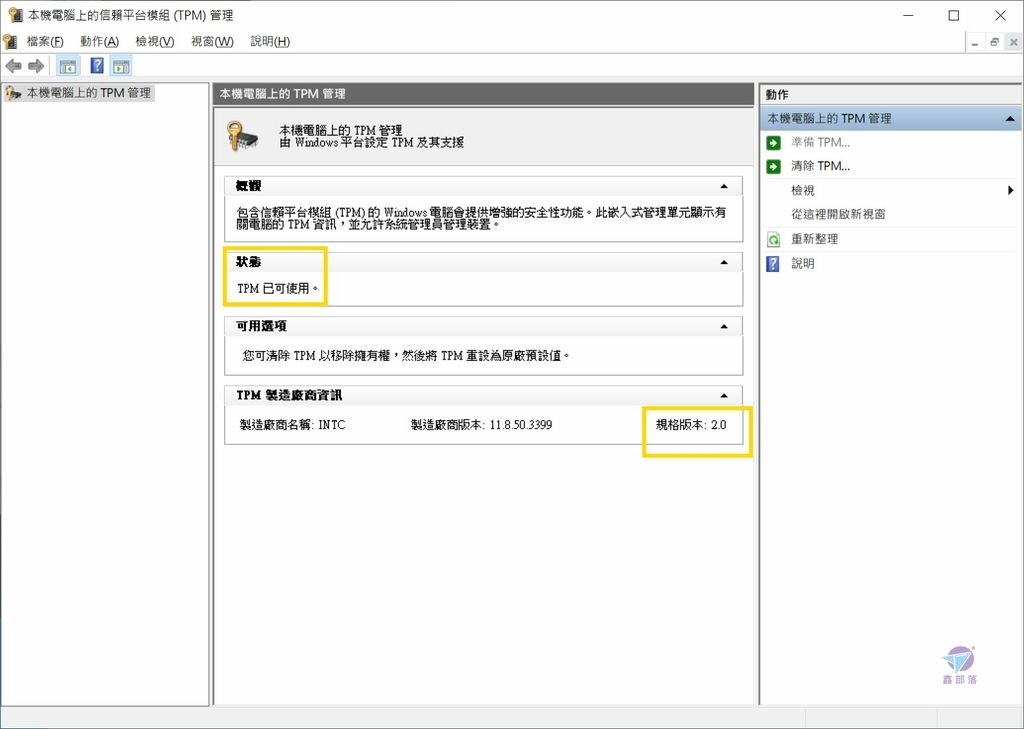Click the green arrow icon beside 清除 TPM
The image size is (1024, 729).
tap(774, 167)
